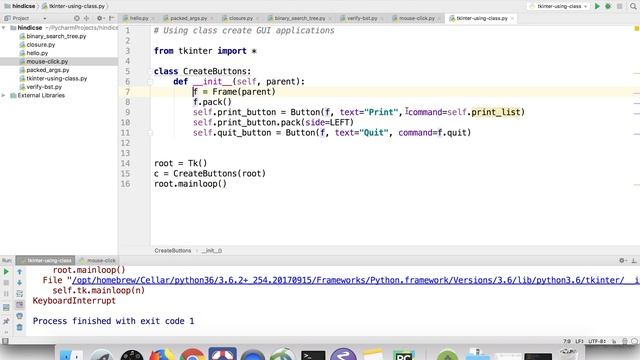Image resolution: width=640 pixels, height=360 pixels.
Task: Change the UTF-8 file encoding in status bar
Action: coord(597,341)
